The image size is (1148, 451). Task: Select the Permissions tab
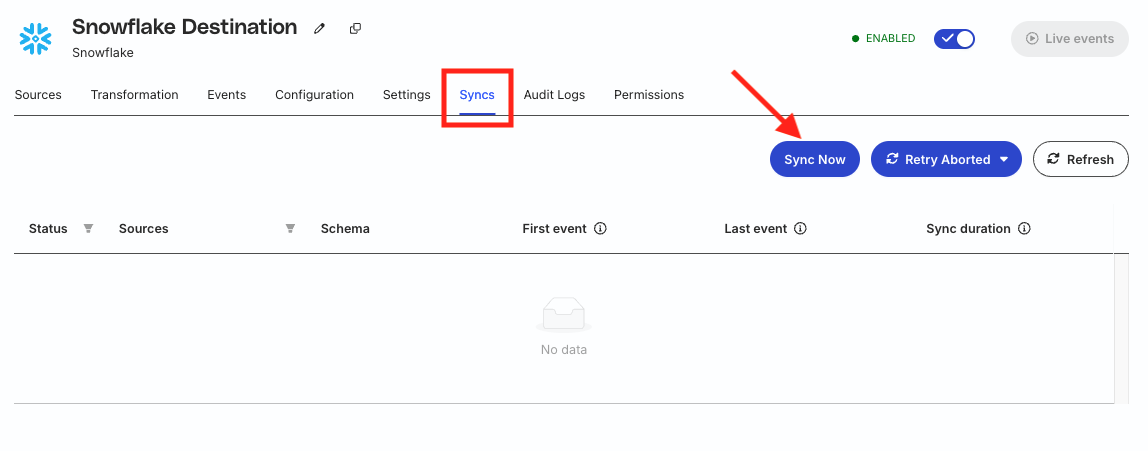(x=649, y=95)
